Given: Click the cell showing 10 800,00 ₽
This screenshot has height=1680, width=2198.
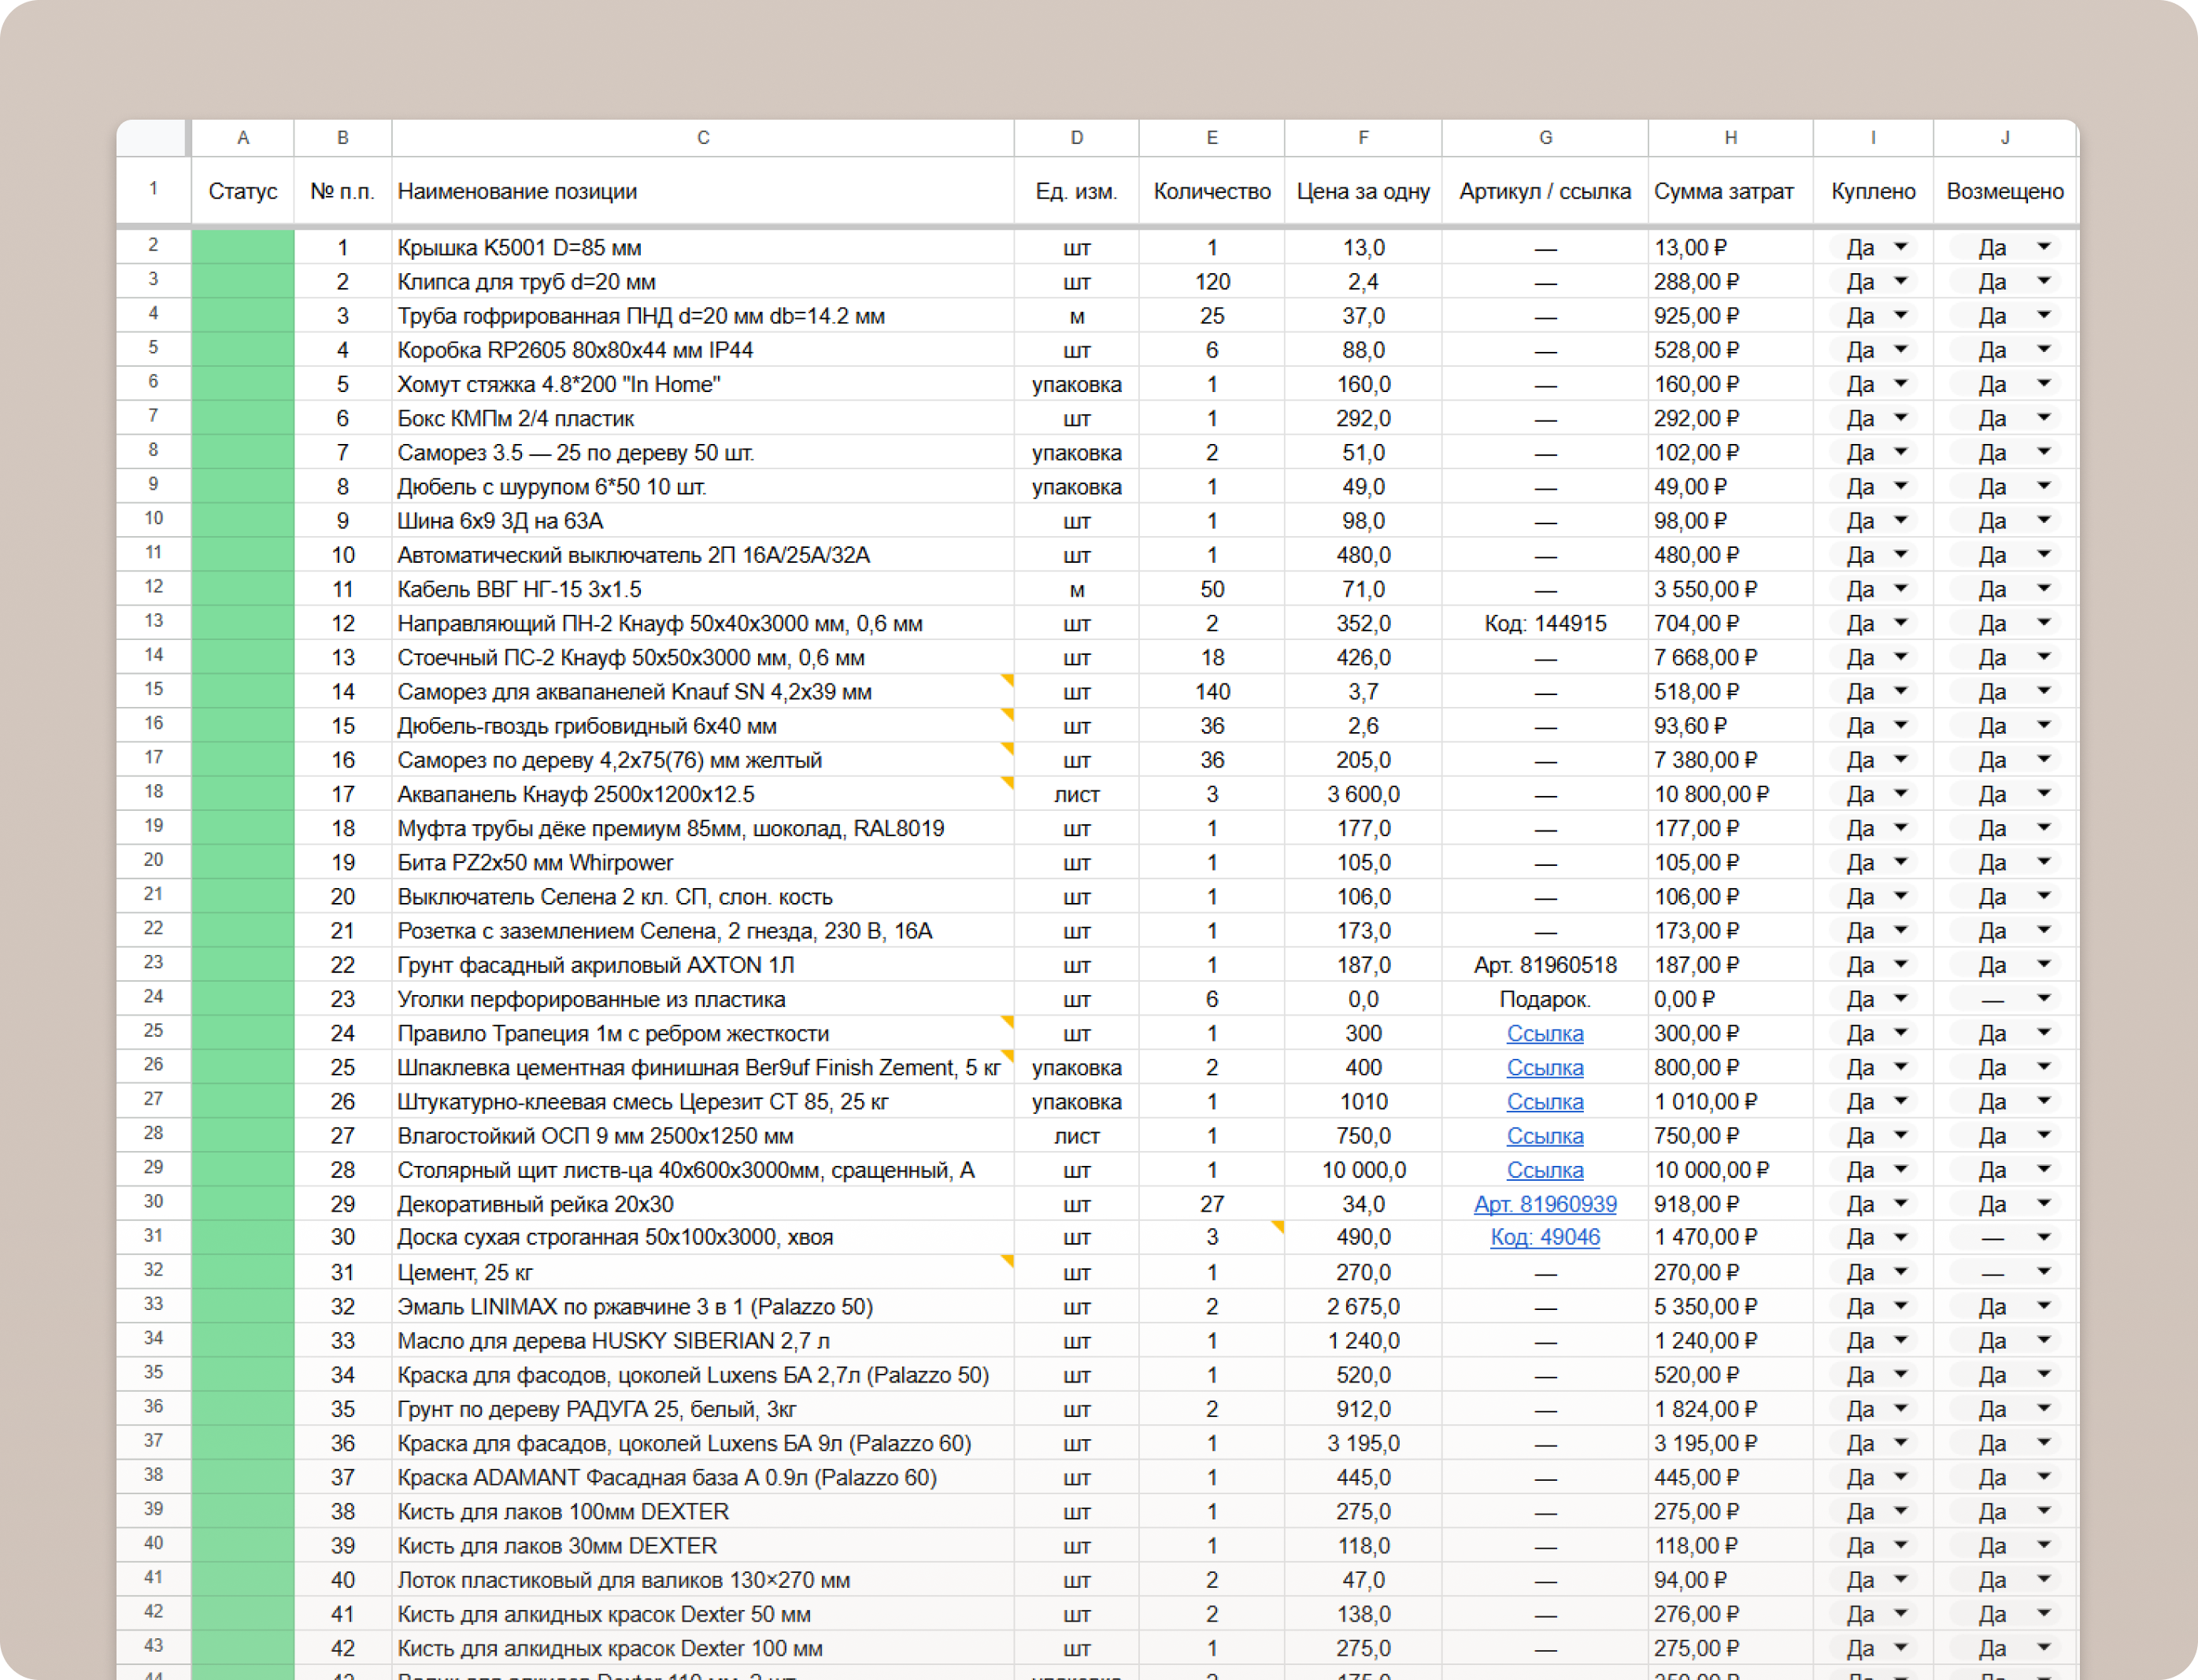Looking at the screenshot, I should point(1729,794).
